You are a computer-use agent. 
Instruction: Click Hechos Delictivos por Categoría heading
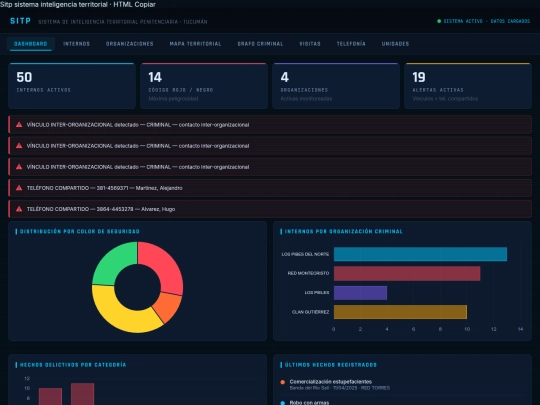tap(73, 365)
